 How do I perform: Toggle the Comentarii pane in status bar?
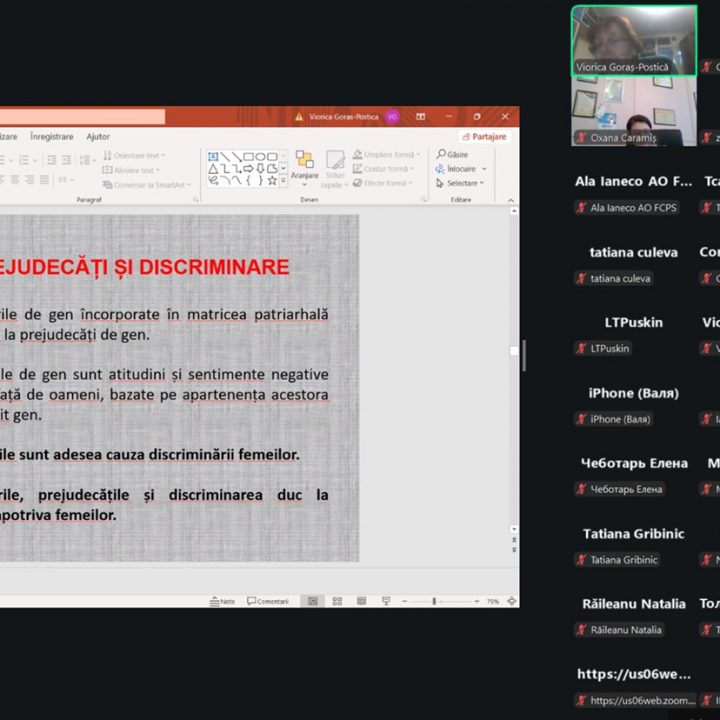pyautogui.click(x=267, y=601)
